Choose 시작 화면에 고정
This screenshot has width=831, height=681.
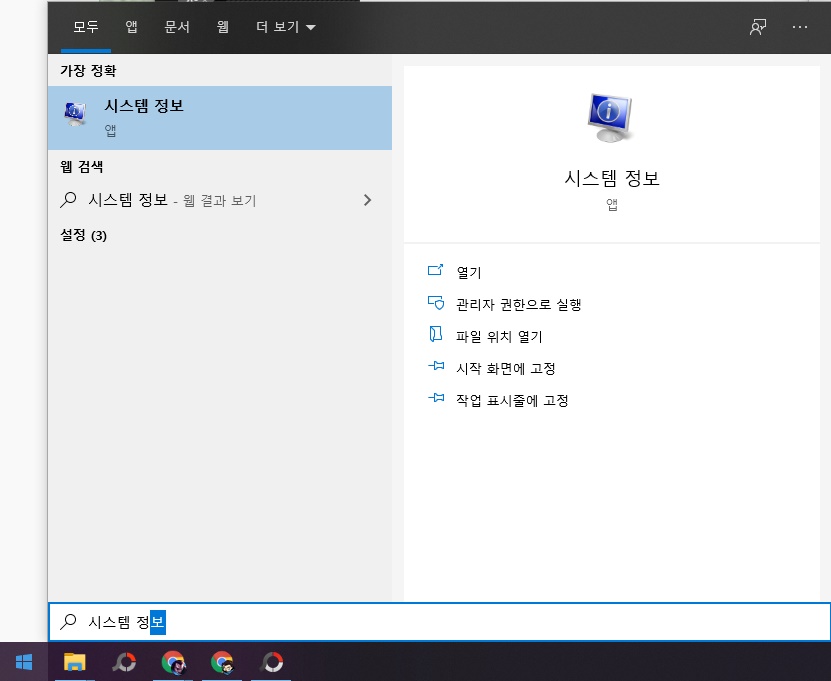pyautogui.click(x=506, y=368)
